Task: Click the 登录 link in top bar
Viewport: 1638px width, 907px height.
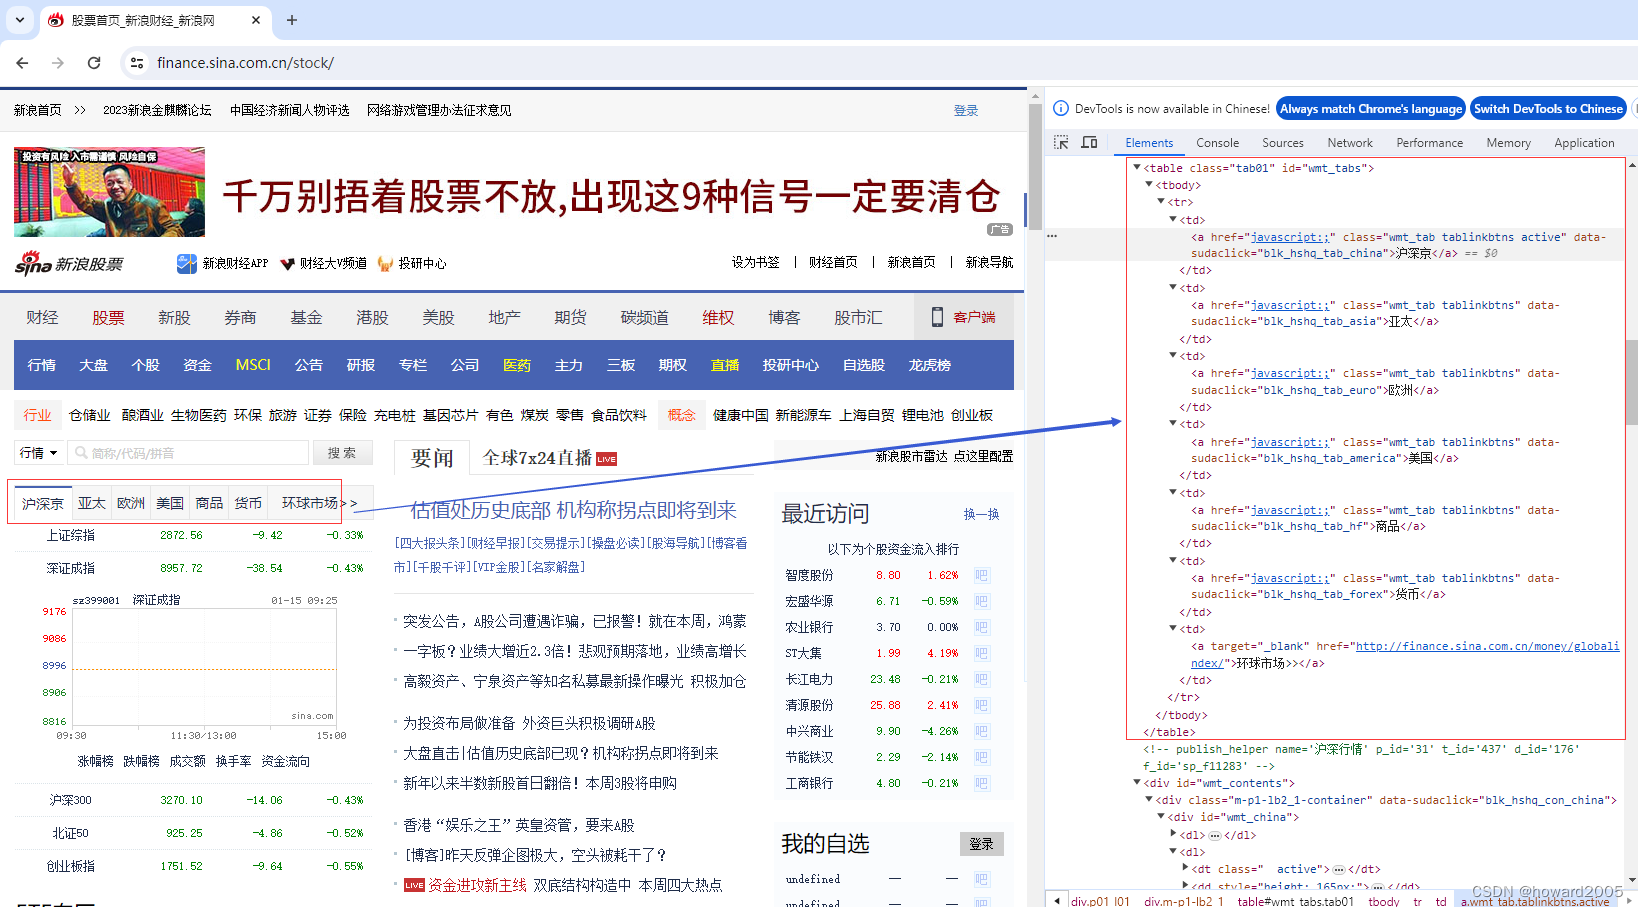Action: coord(966,111)
